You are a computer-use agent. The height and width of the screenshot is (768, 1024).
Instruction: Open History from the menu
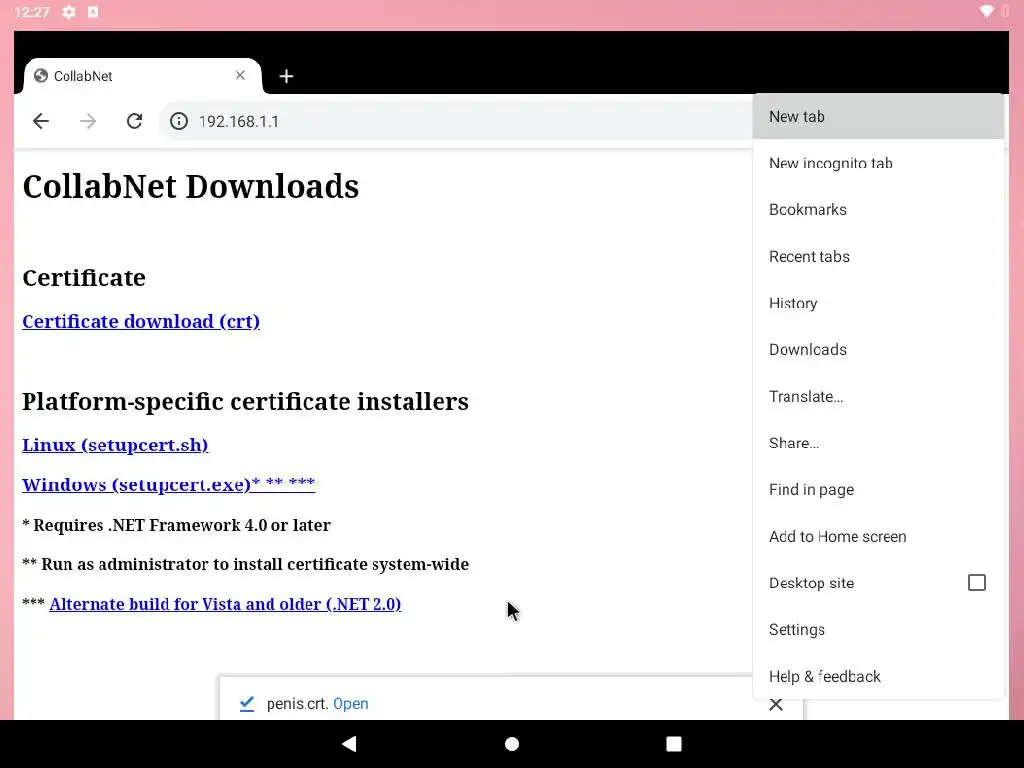(x=878, y=303)
